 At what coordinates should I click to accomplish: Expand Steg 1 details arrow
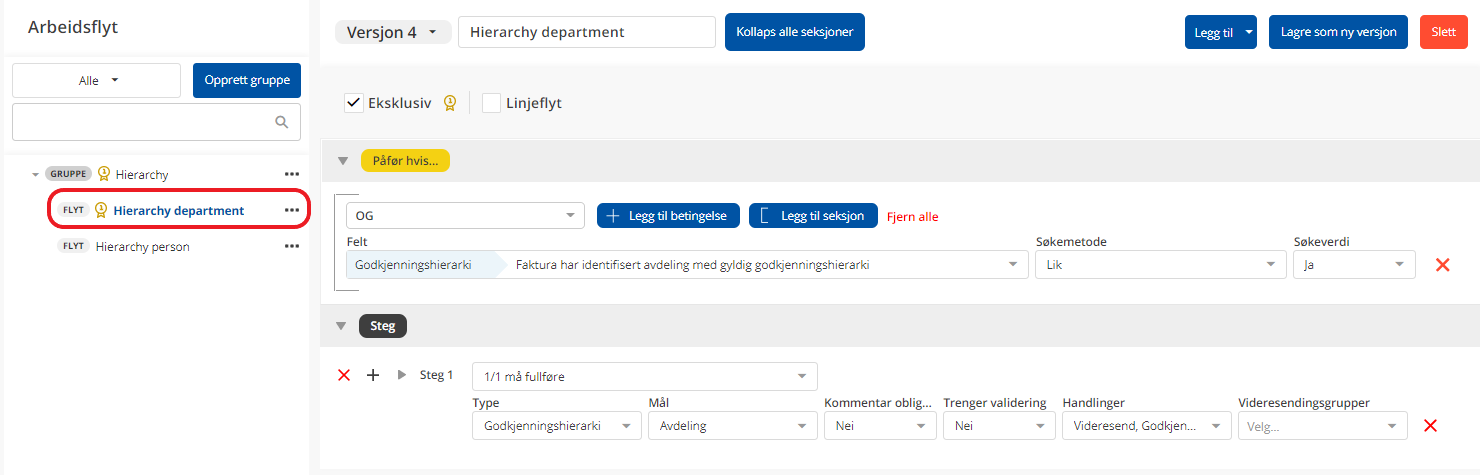point(402,375)
